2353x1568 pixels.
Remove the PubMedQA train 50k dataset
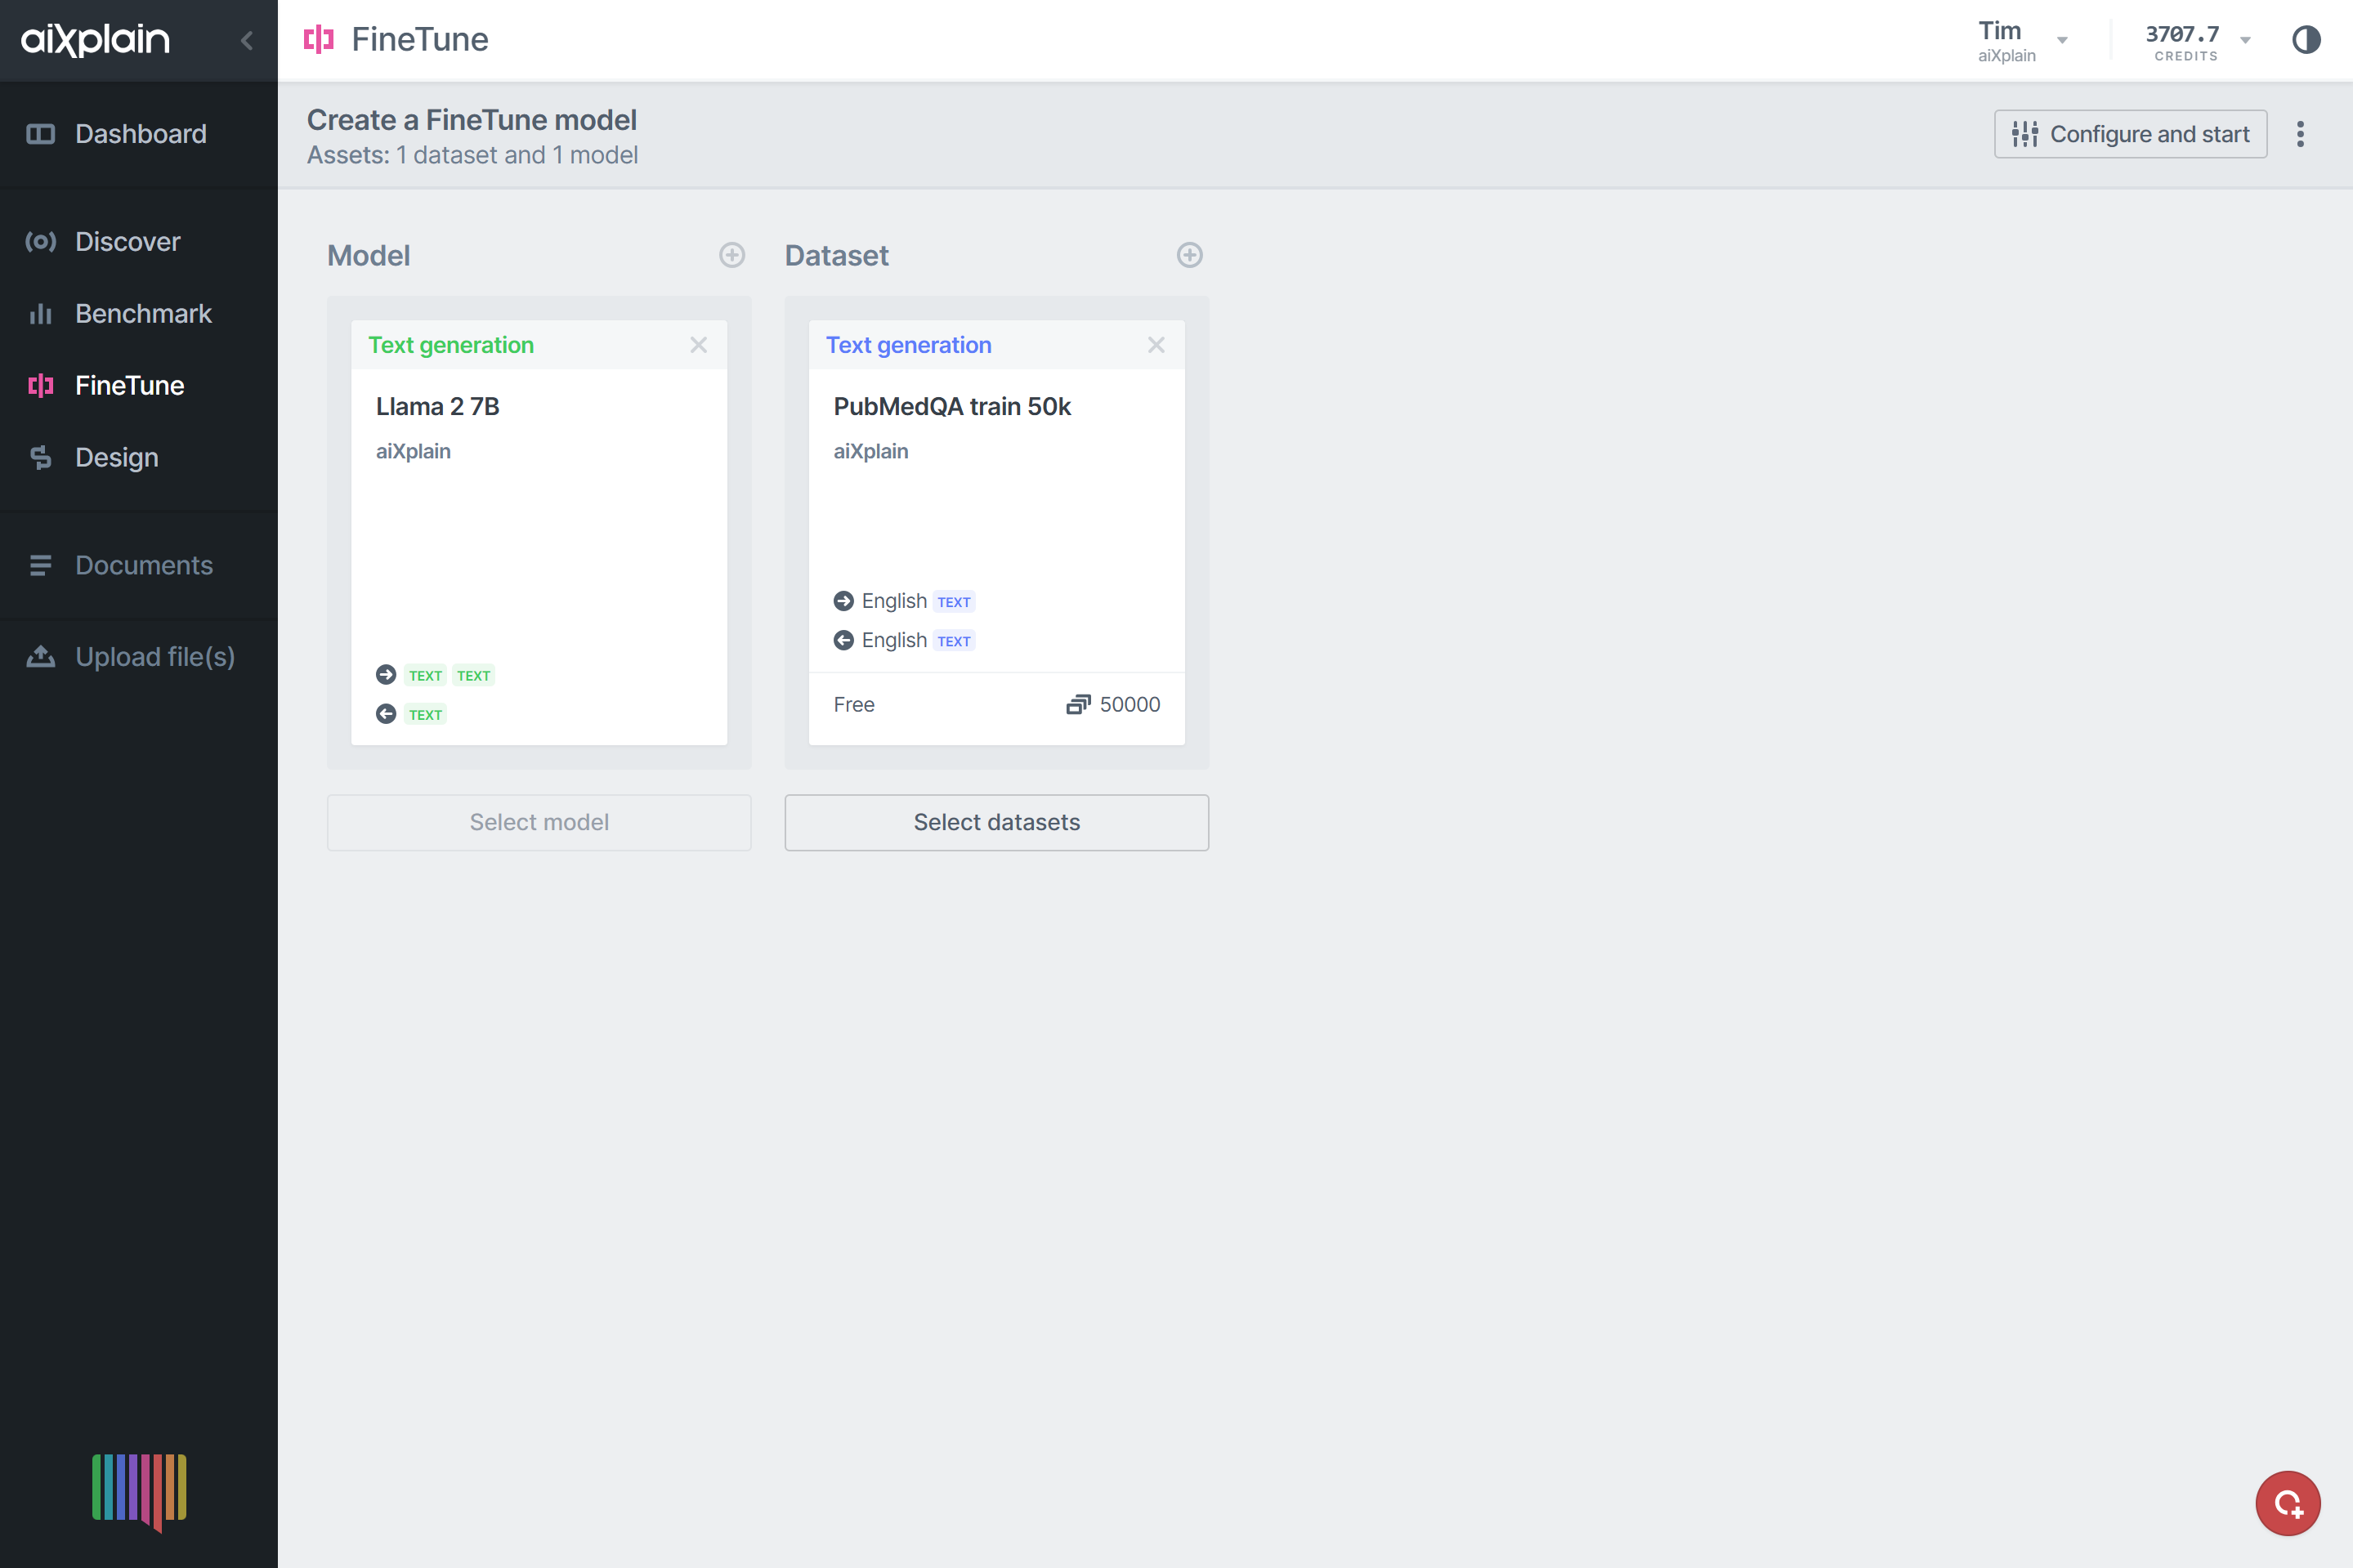pos(1157,345)
